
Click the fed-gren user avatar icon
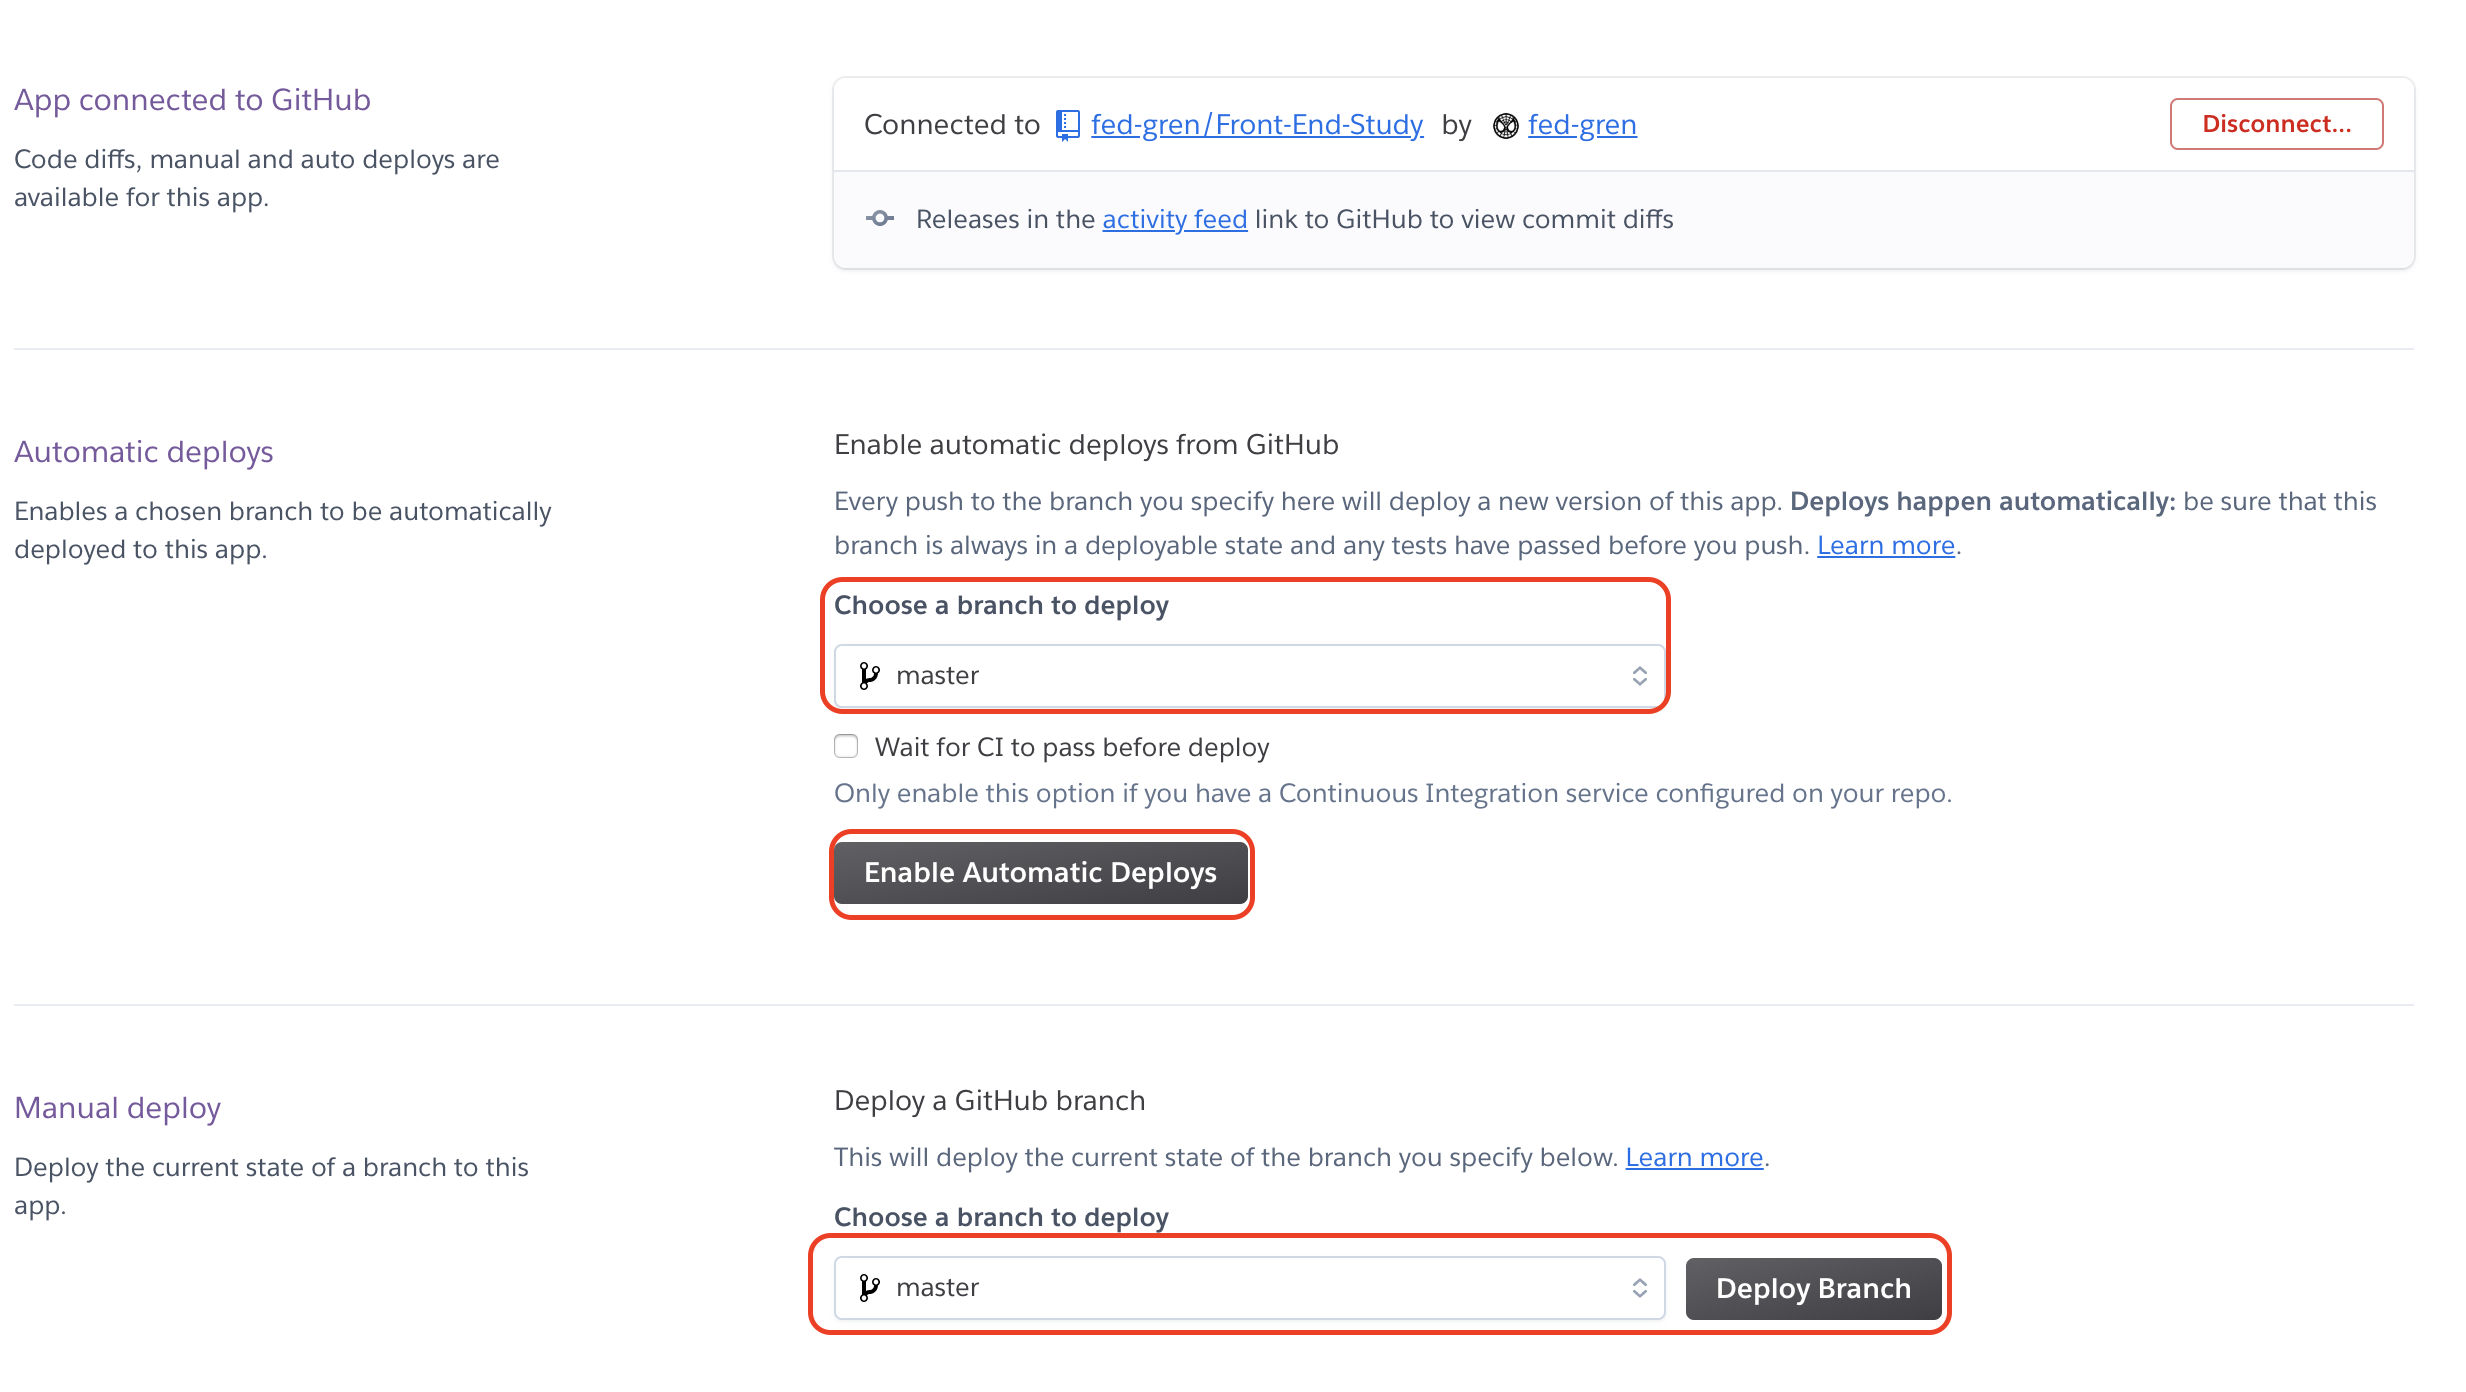pos(1505,126)
